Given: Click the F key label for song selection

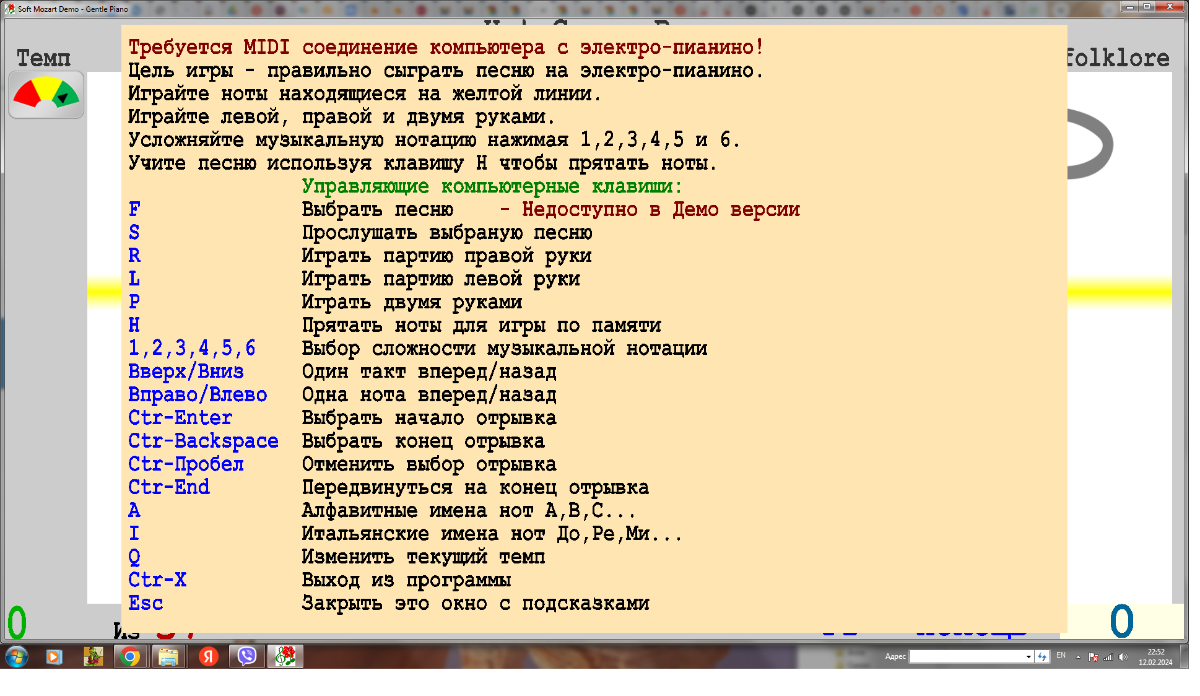Looking at the screenshot, I should click(134, 210).
